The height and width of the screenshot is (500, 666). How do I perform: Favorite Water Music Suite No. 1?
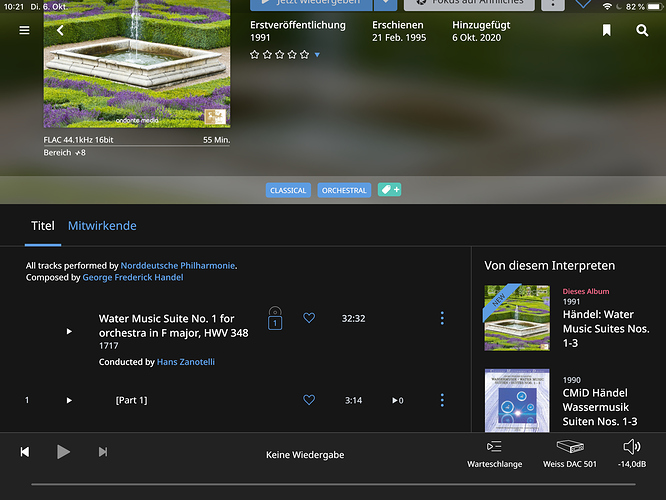309,318
